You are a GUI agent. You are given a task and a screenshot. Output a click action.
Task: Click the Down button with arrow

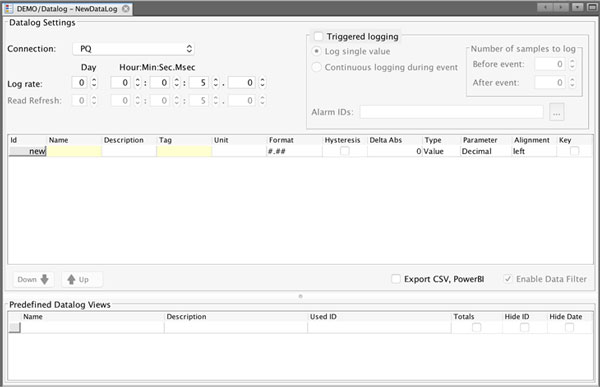pyautogui.click(x=33, y=279)
